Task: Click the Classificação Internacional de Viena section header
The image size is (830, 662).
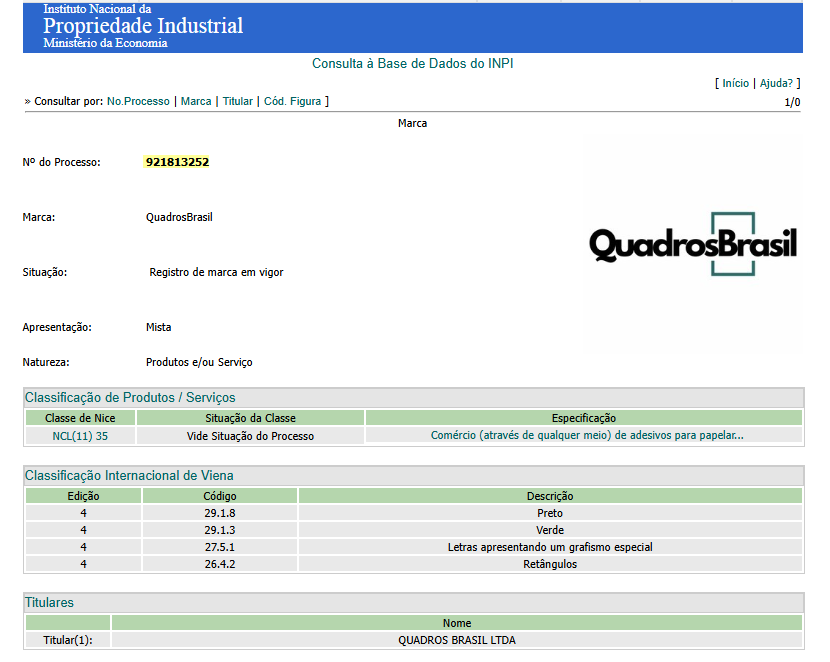Action: 129,475
